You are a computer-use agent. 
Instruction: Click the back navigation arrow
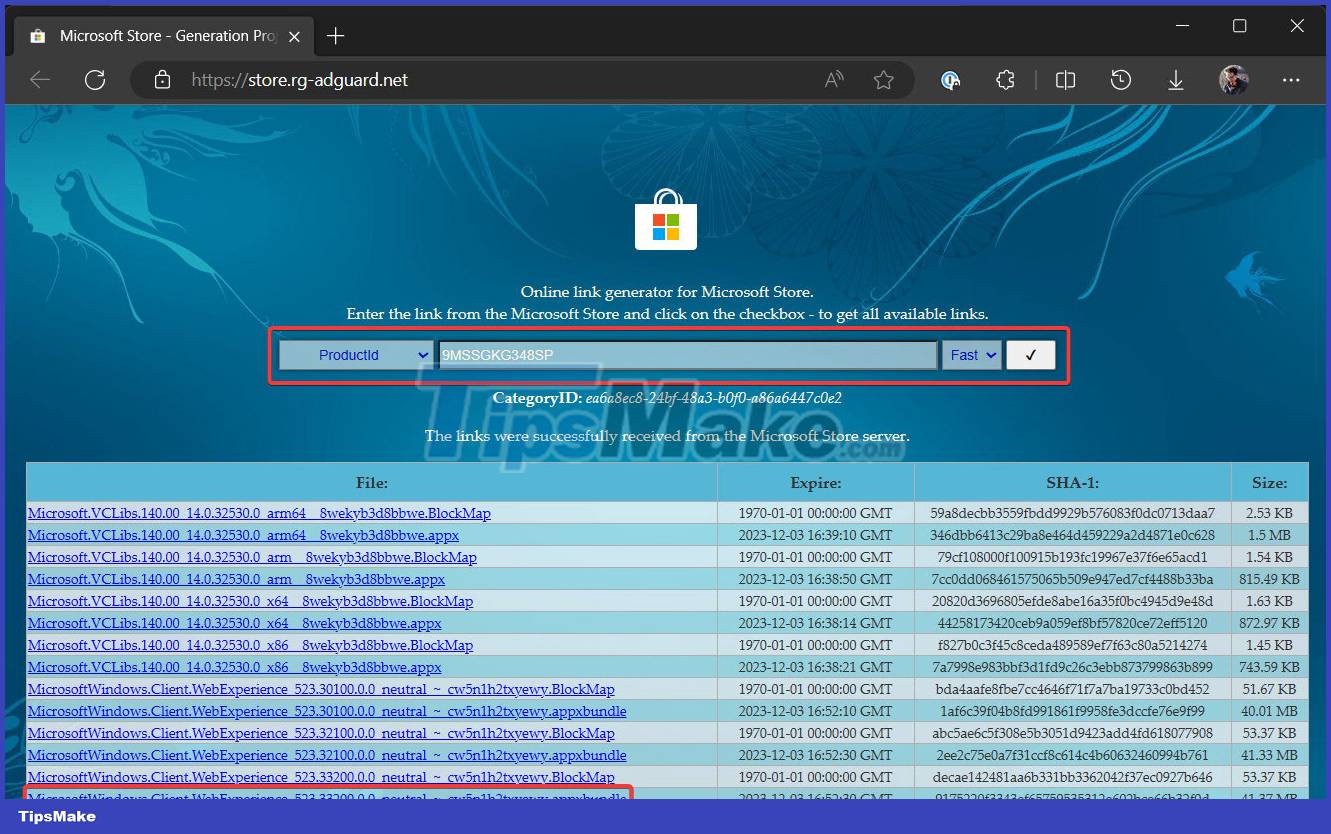click(x=39, y=80)
